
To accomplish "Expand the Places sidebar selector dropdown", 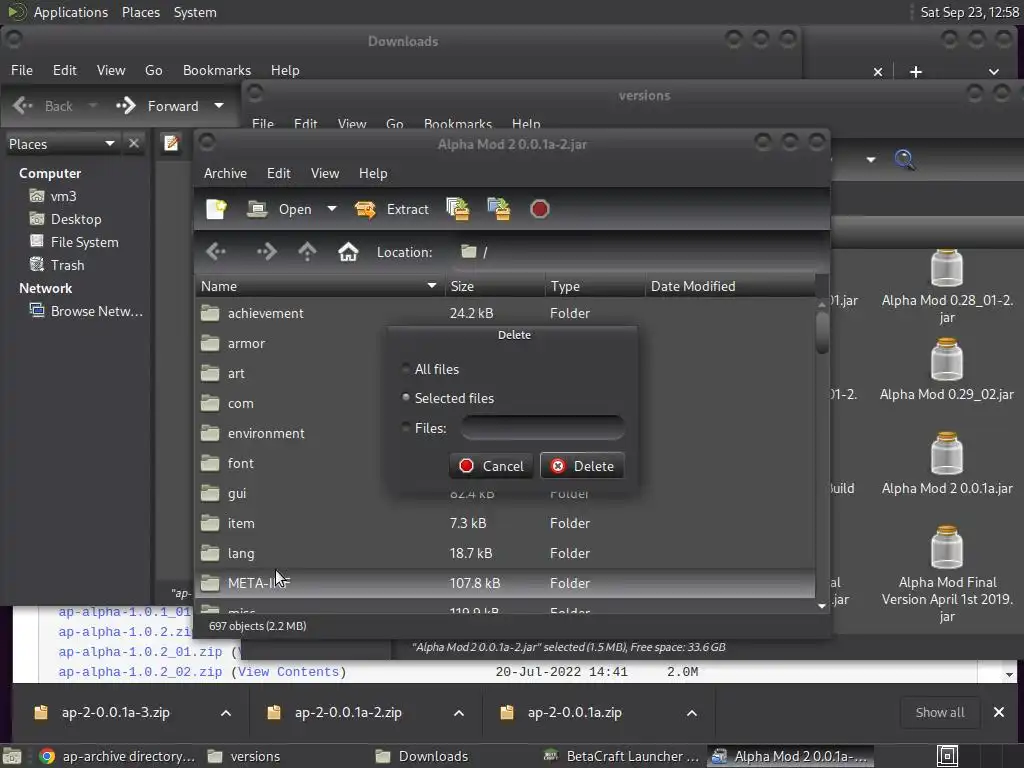I will (x=110, y=143).
